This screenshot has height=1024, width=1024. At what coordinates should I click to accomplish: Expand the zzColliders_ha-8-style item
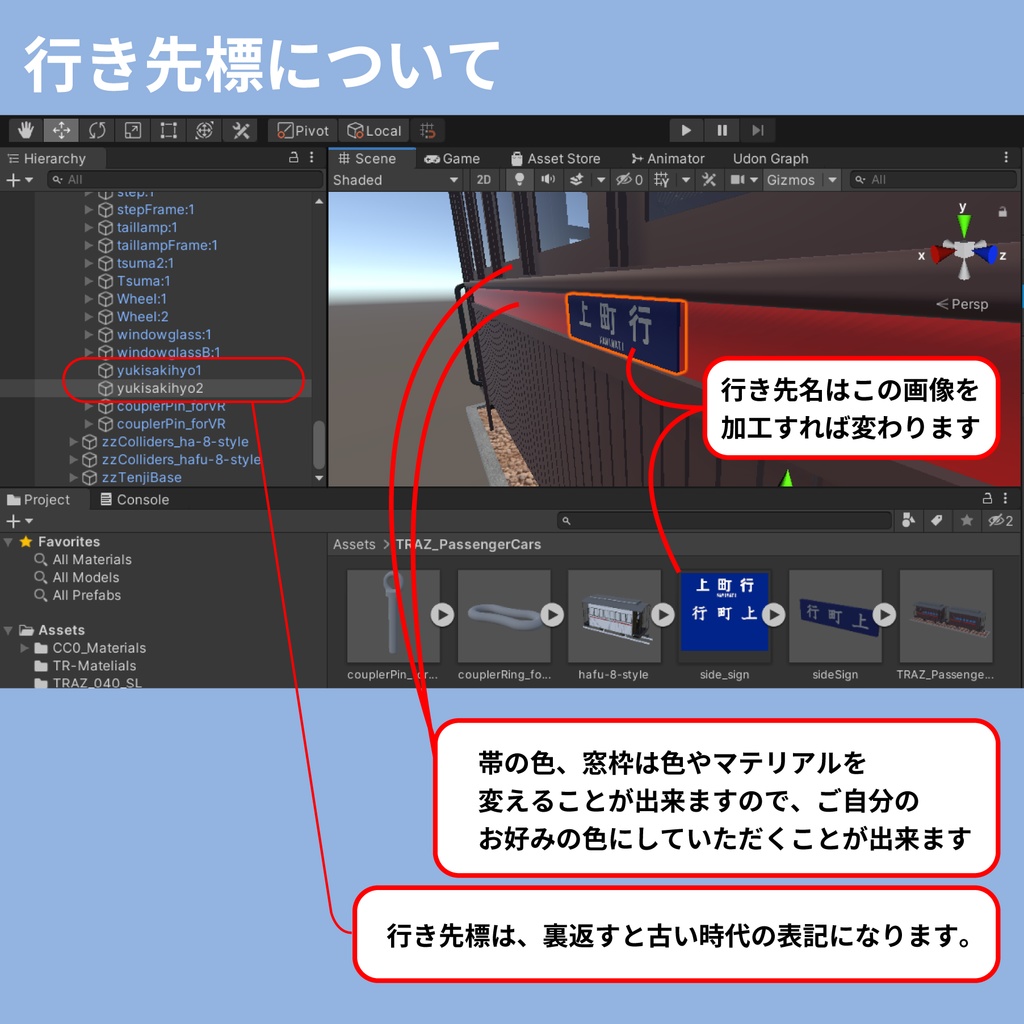(72, 441)
